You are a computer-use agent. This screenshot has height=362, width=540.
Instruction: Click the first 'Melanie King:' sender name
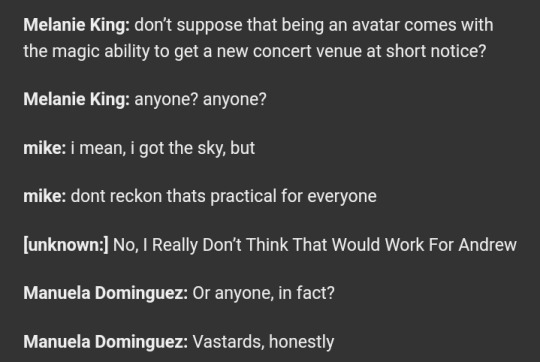coord(76,25)
